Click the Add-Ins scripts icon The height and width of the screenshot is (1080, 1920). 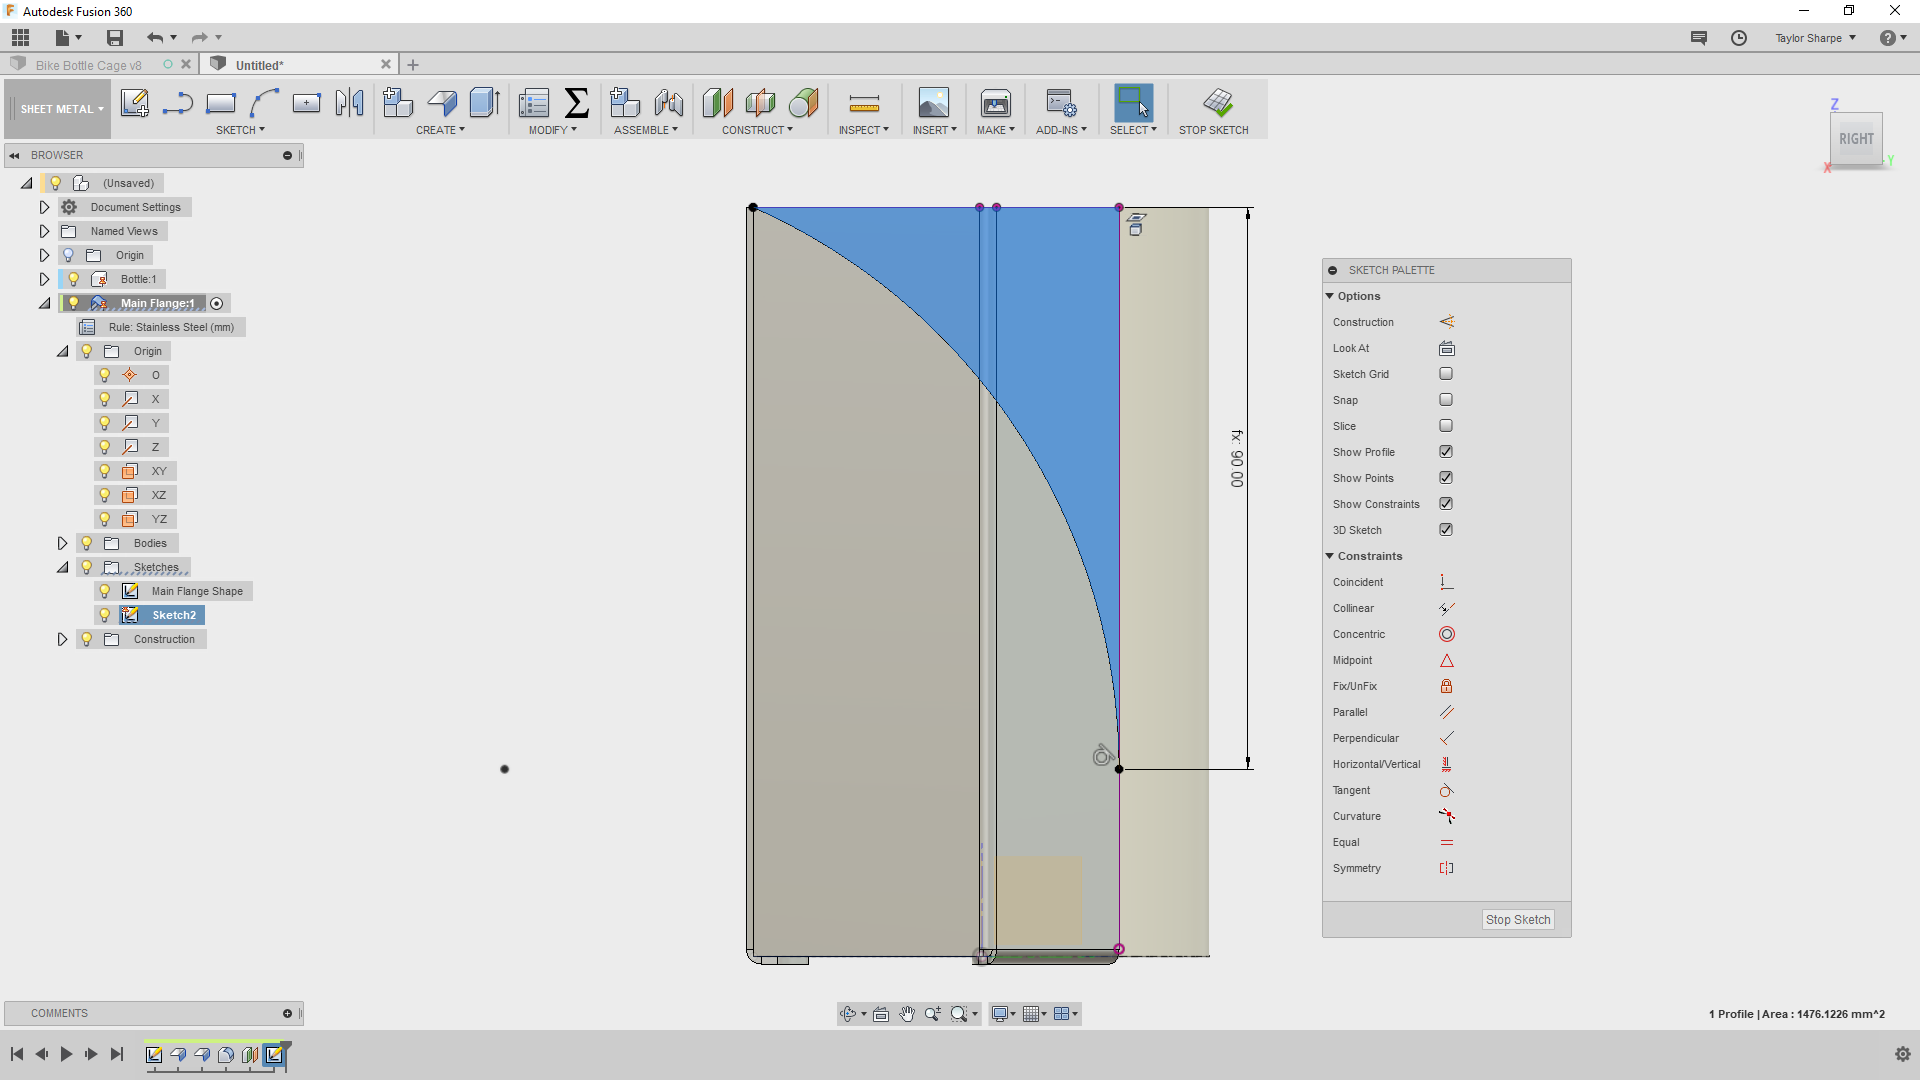[x=1060, y=103]
